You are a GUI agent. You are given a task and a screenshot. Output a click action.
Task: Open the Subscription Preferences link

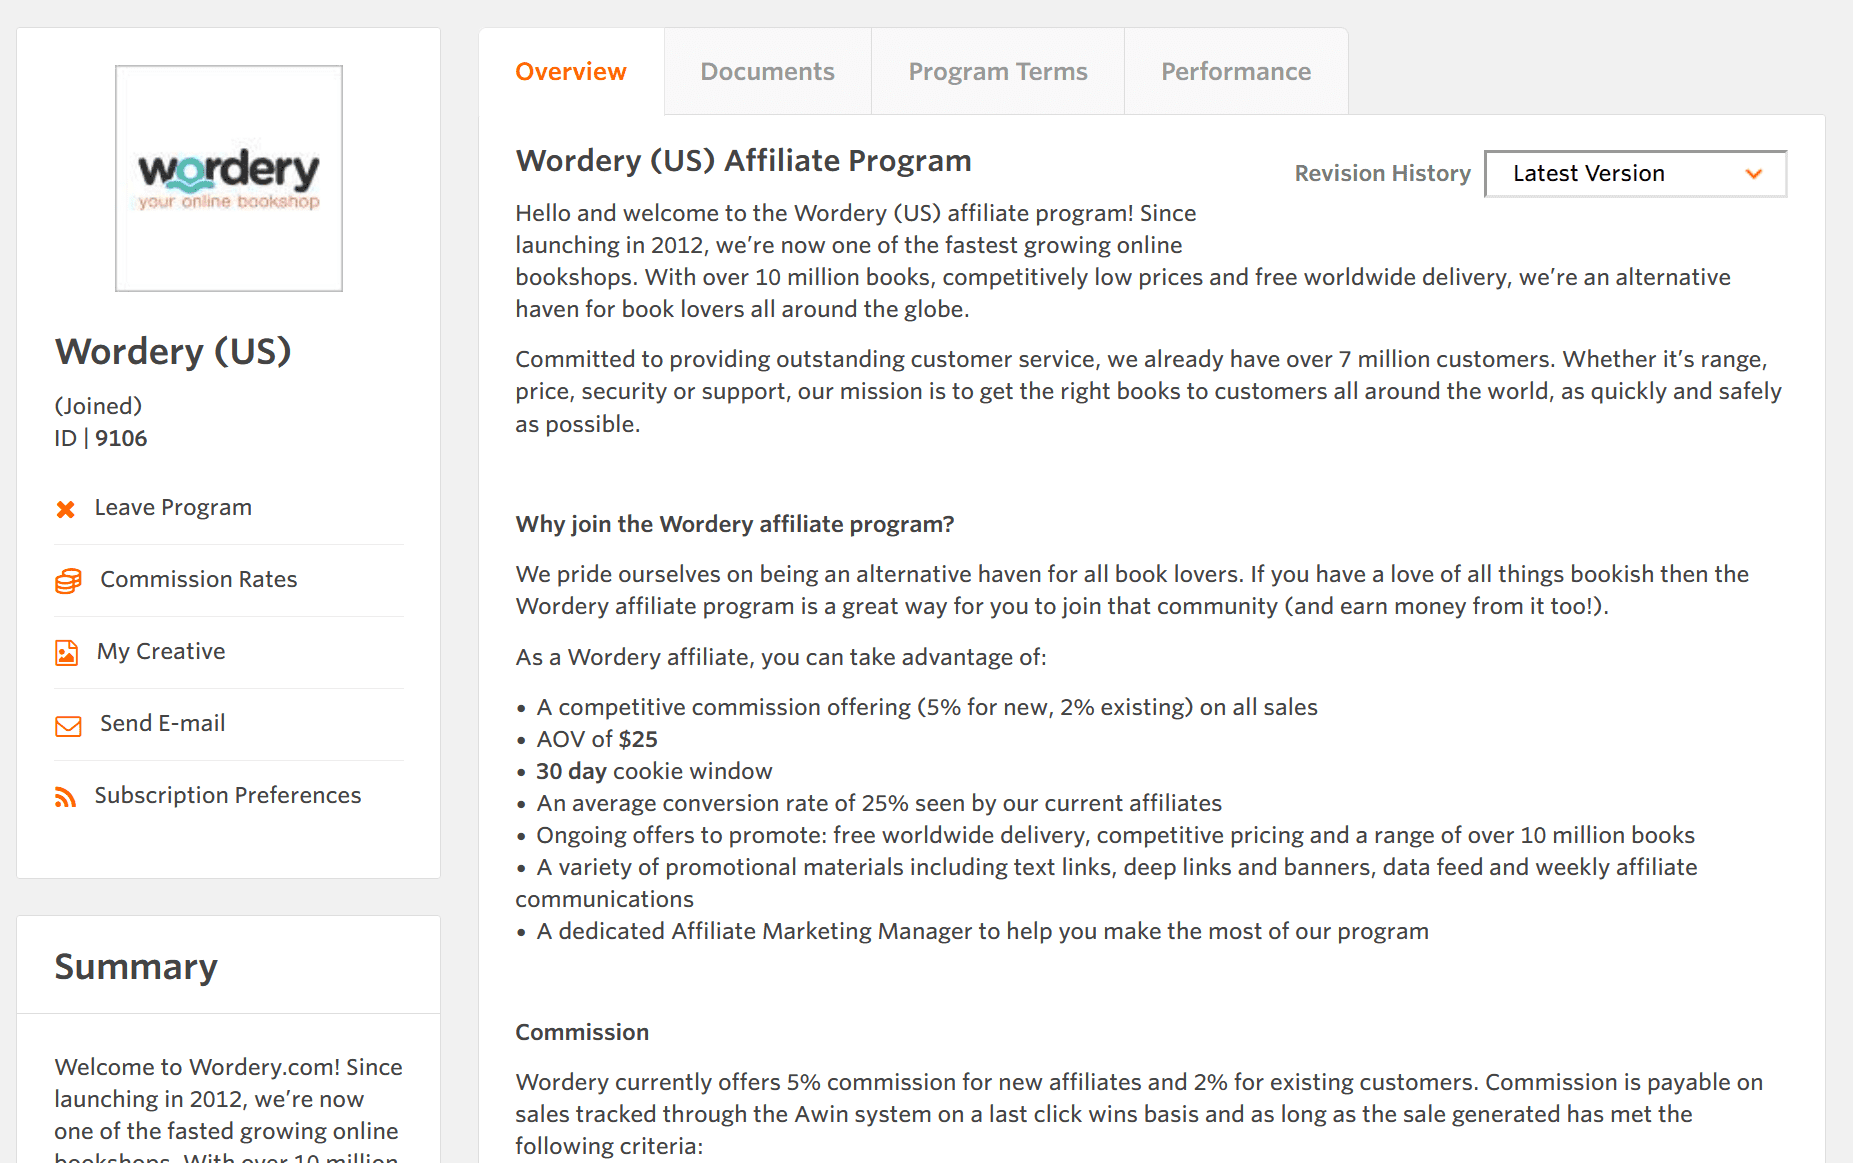coord(228,796)
